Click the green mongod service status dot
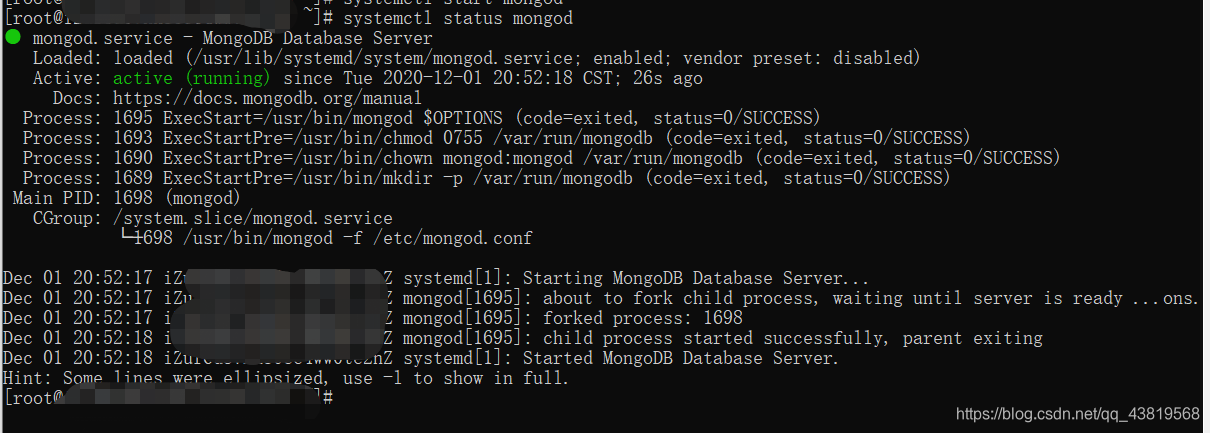This screenshot has width=1210, height=433. tap(12, 38)
